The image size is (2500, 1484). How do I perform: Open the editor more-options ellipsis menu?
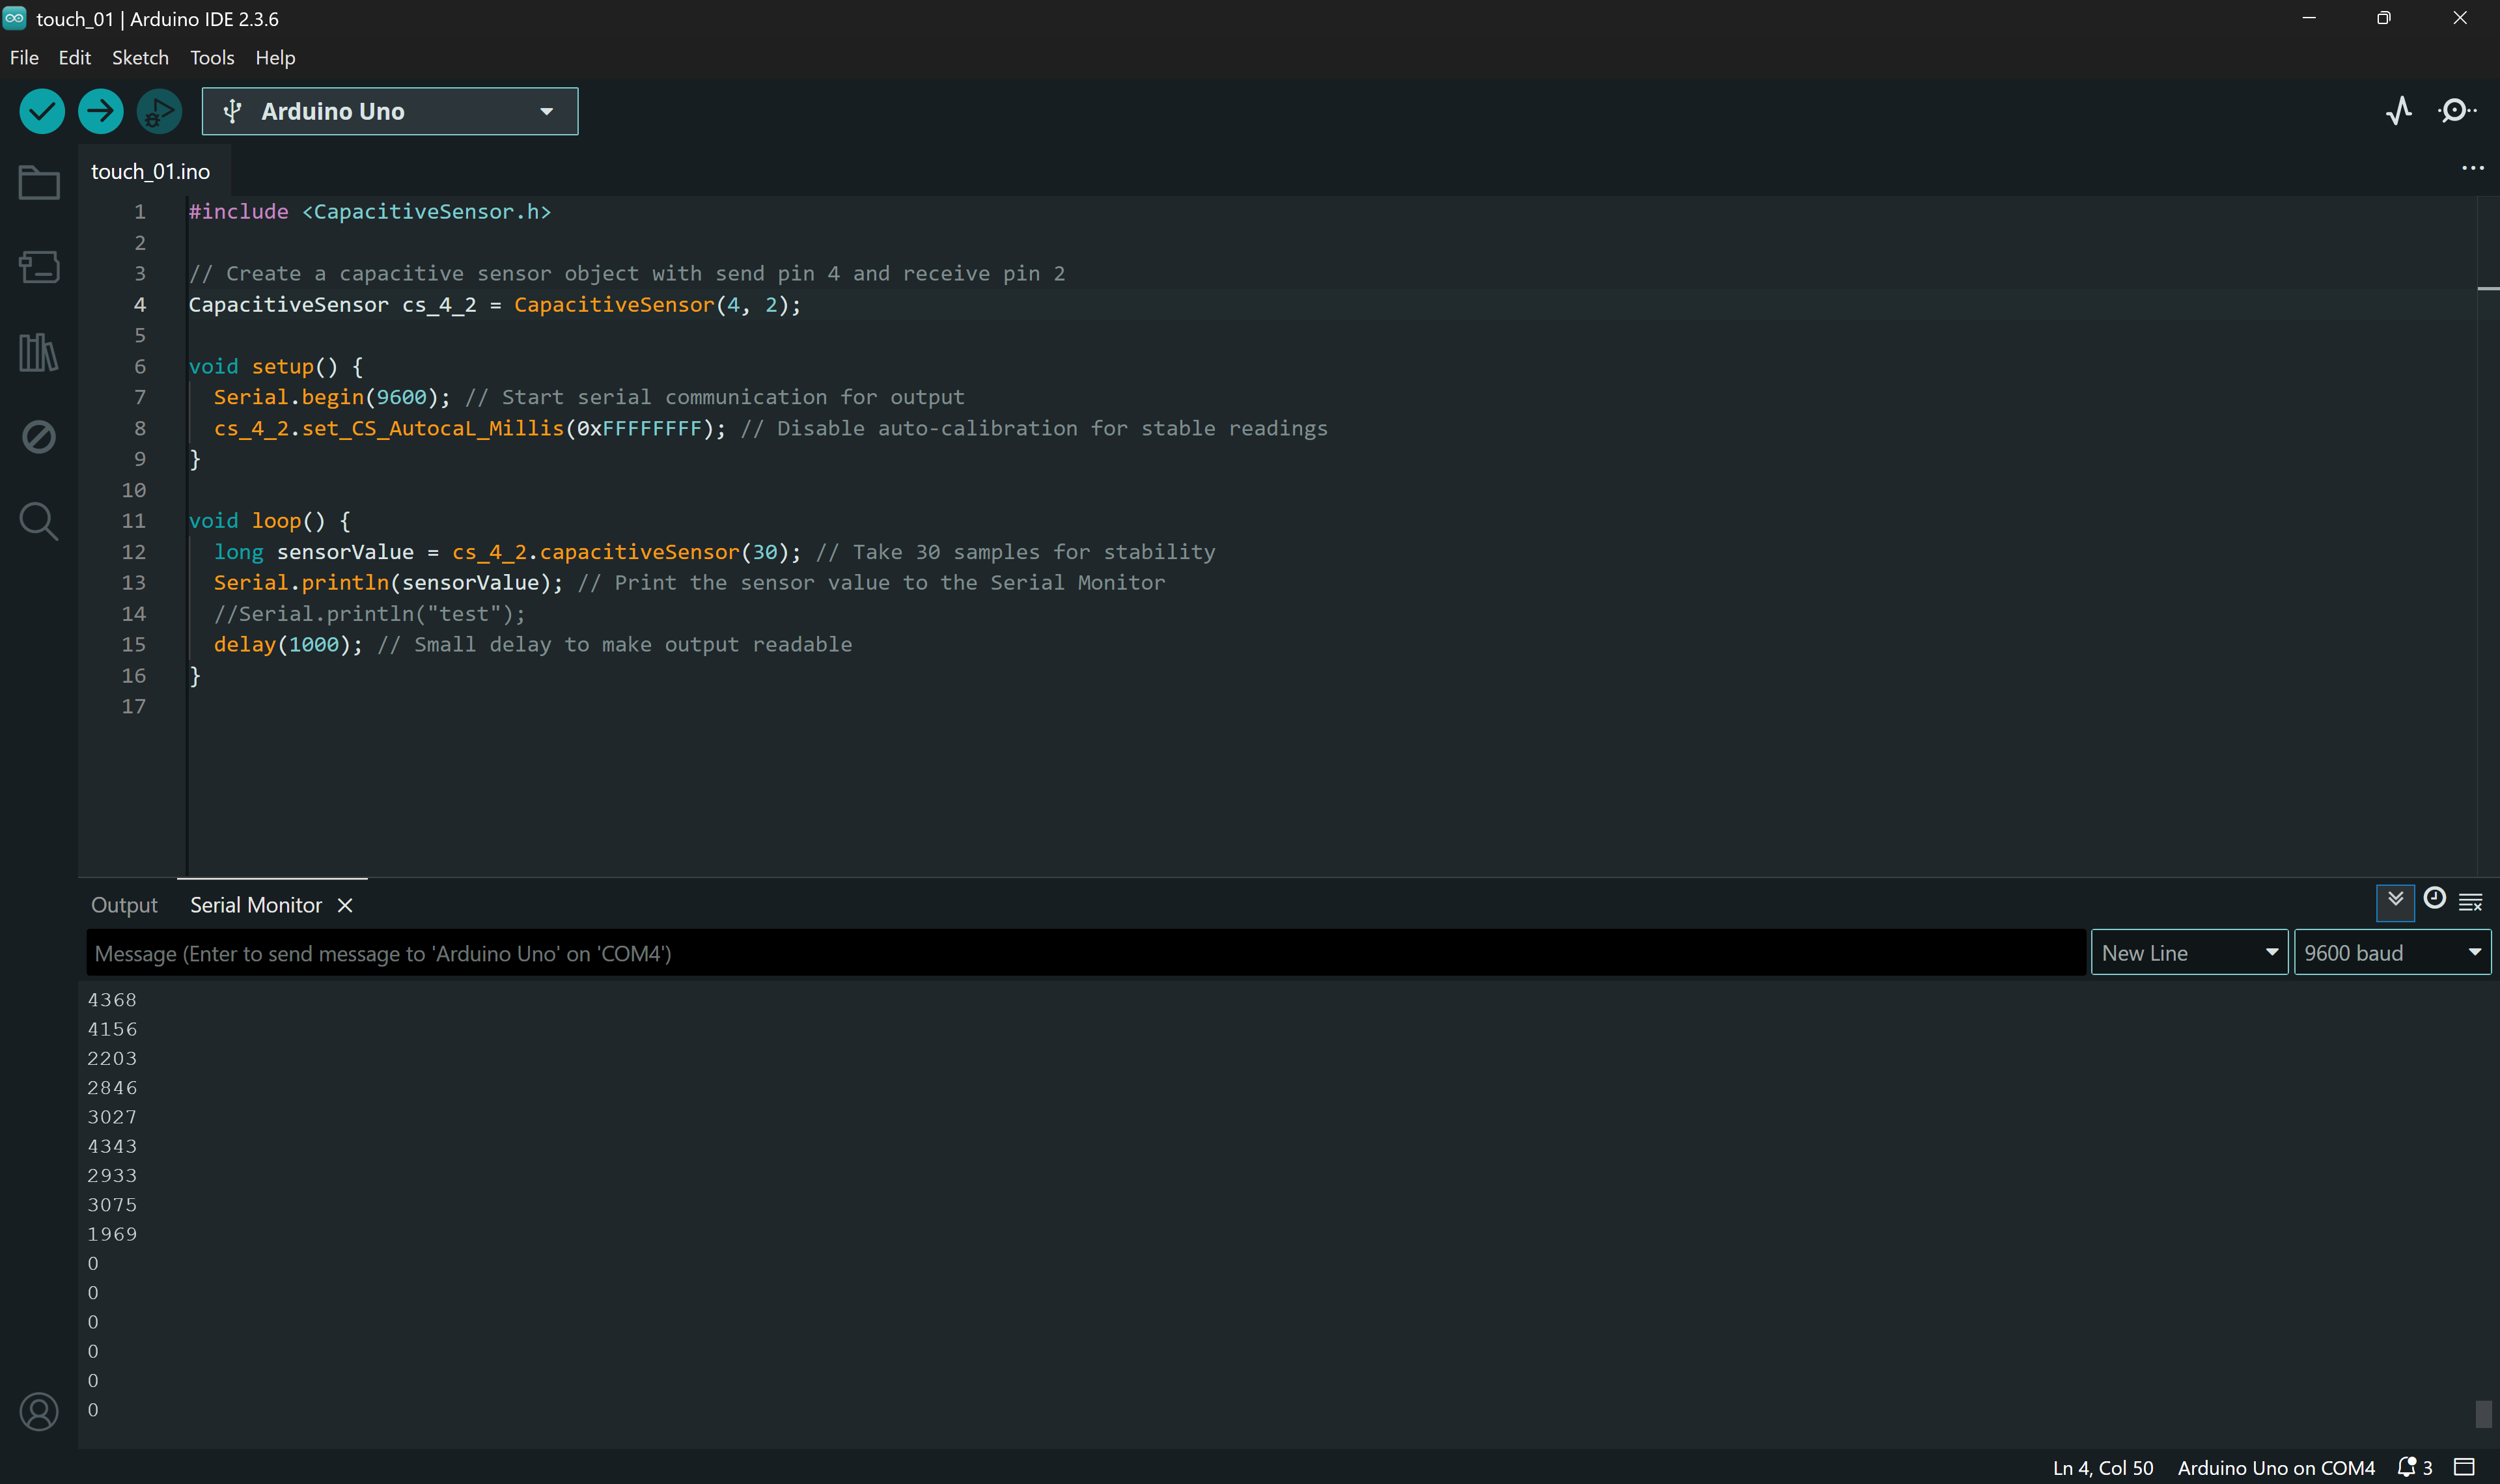coord(2472,168)
